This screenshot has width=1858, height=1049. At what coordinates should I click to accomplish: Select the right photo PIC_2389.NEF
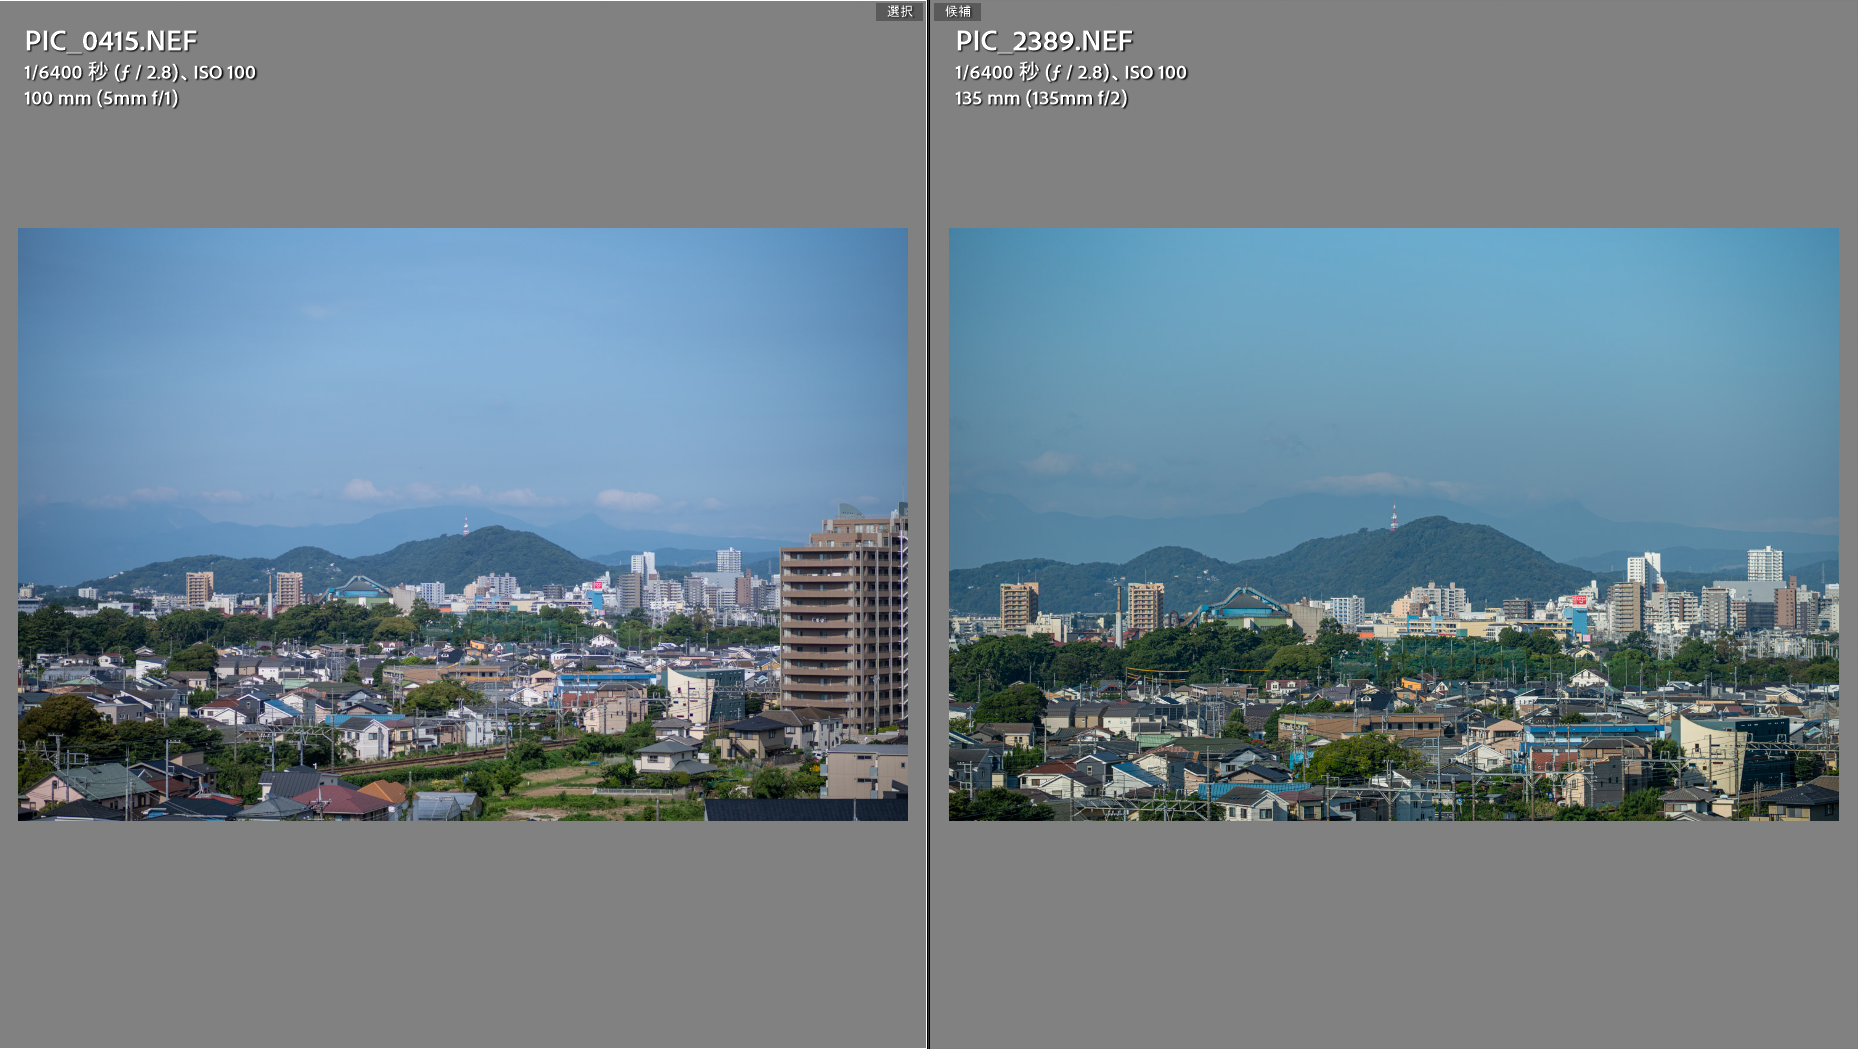1393,524
